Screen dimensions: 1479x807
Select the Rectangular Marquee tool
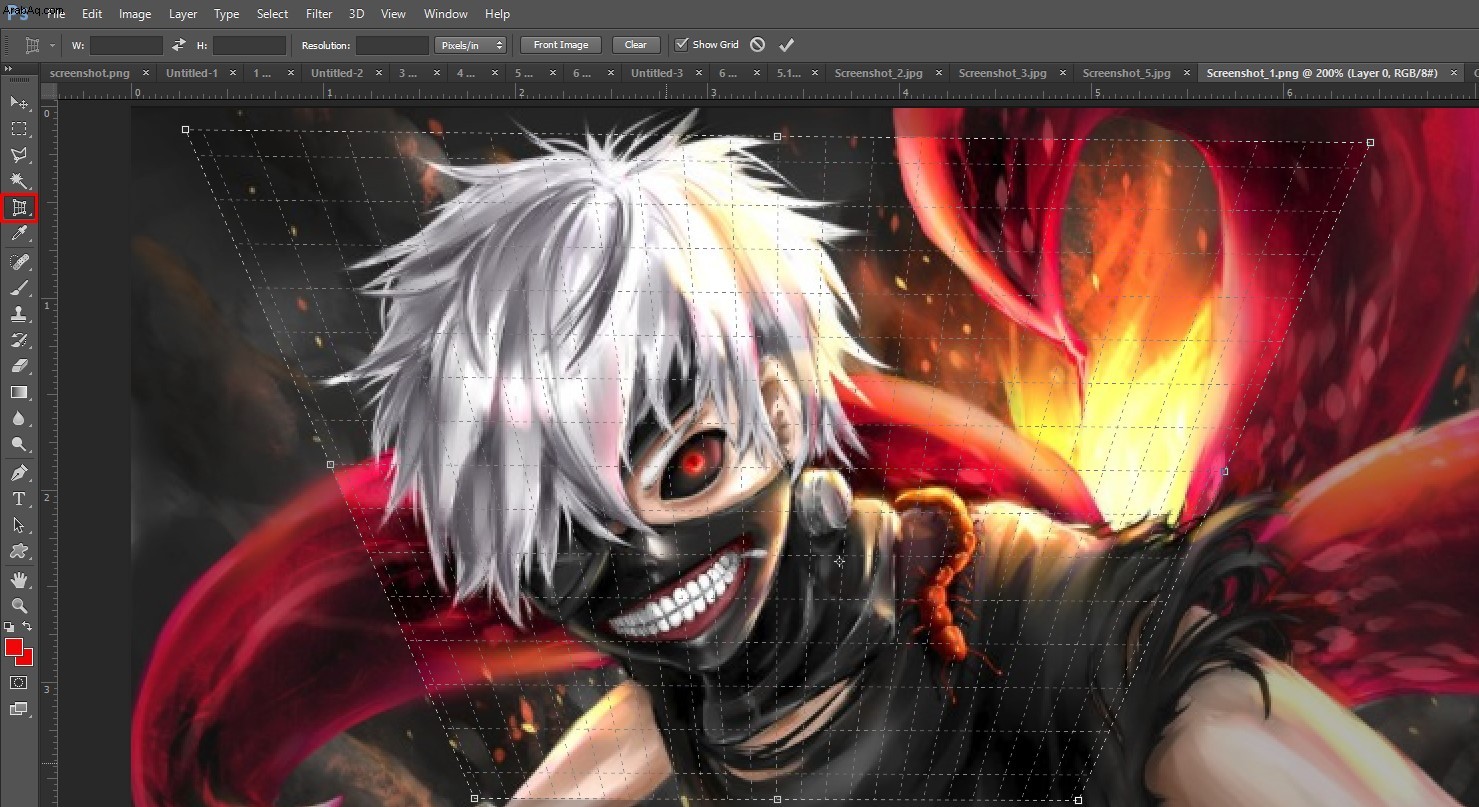coord(19,129)
